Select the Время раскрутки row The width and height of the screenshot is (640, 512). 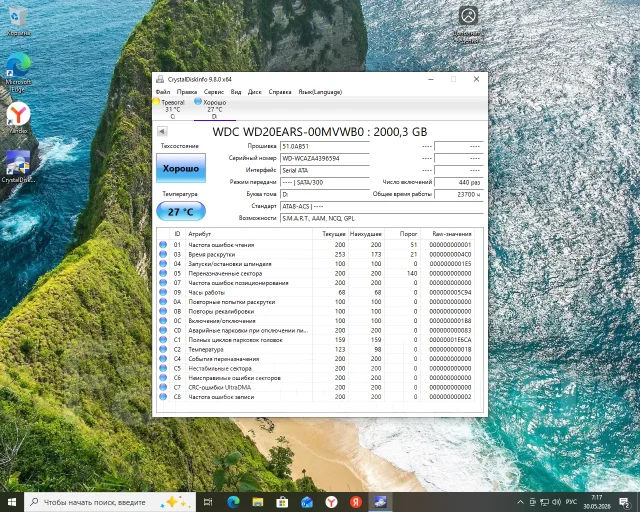[x=316, y=254]
